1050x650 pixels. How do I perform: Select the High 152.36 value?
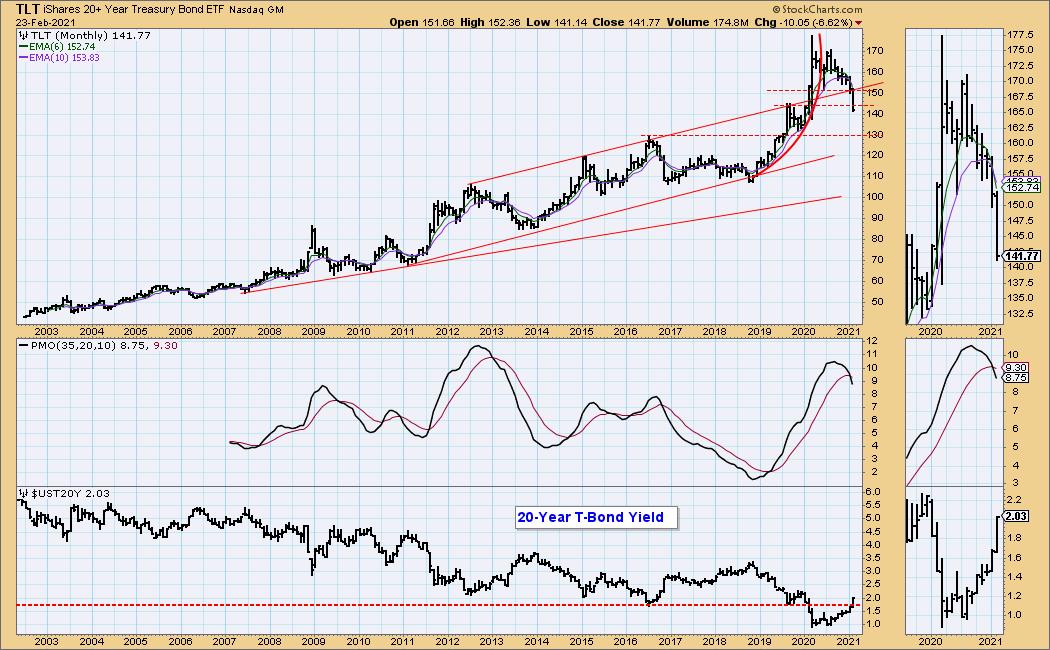(490, 22)
